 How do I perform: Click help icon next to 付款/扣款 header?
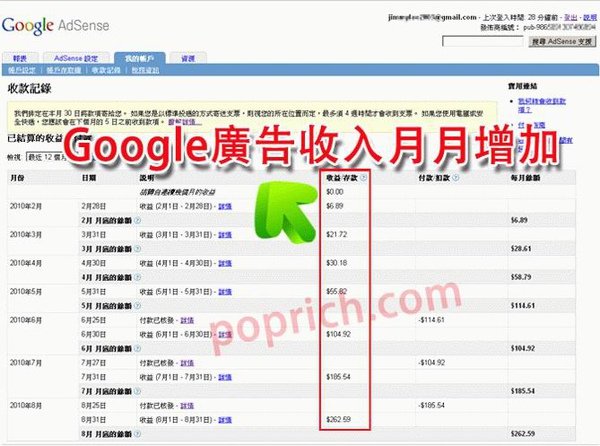pos(455,178)
